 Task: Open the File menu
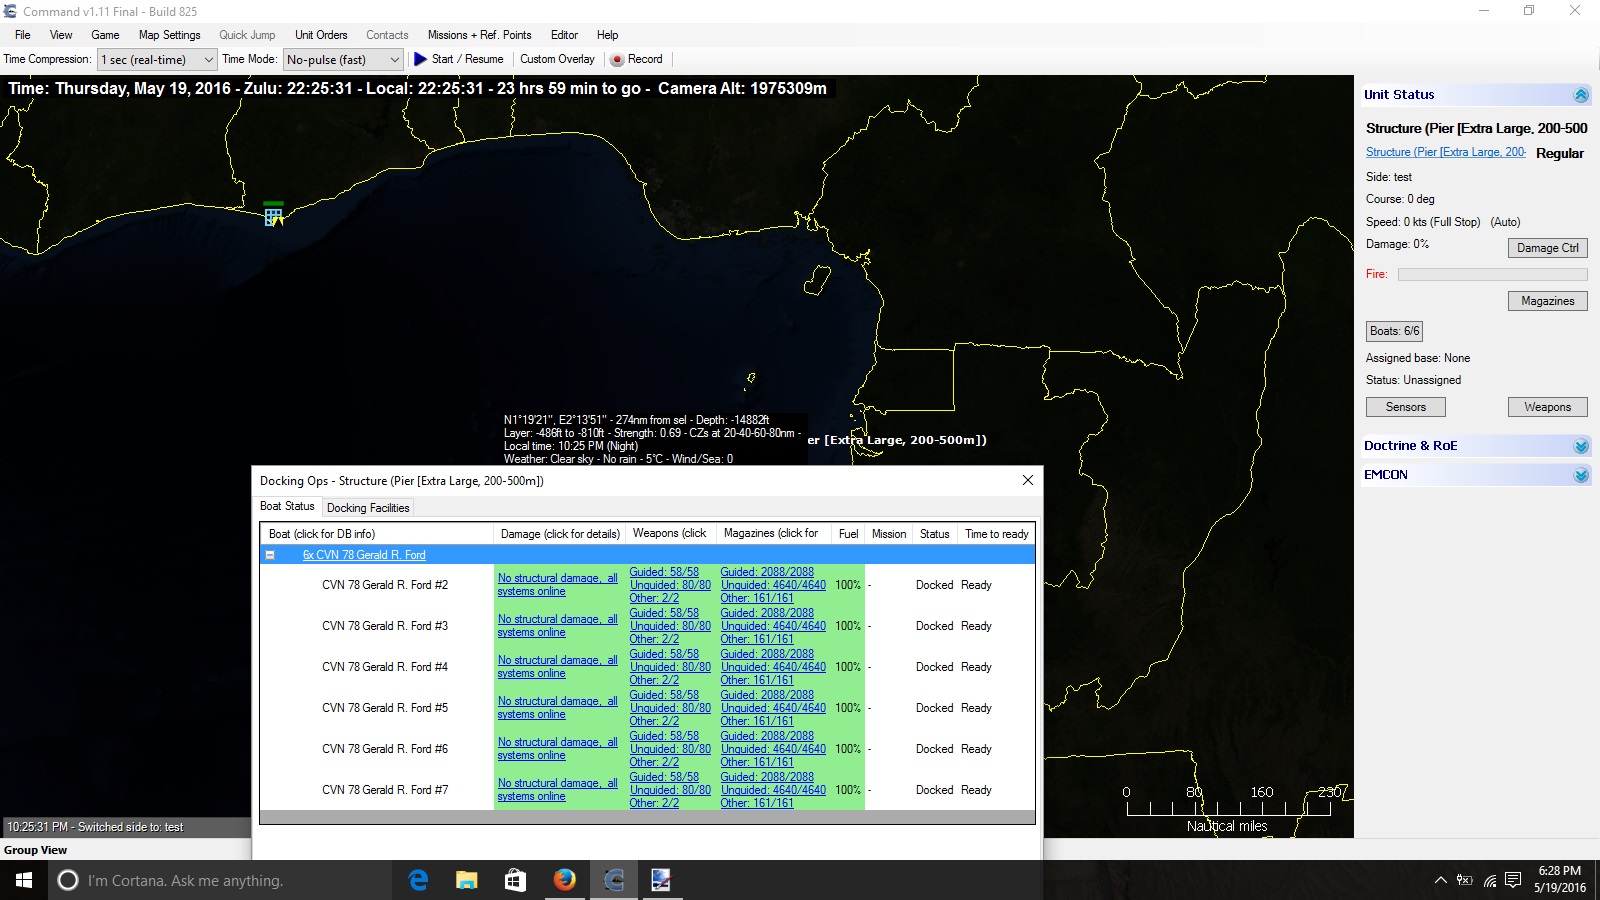[23, 35]
